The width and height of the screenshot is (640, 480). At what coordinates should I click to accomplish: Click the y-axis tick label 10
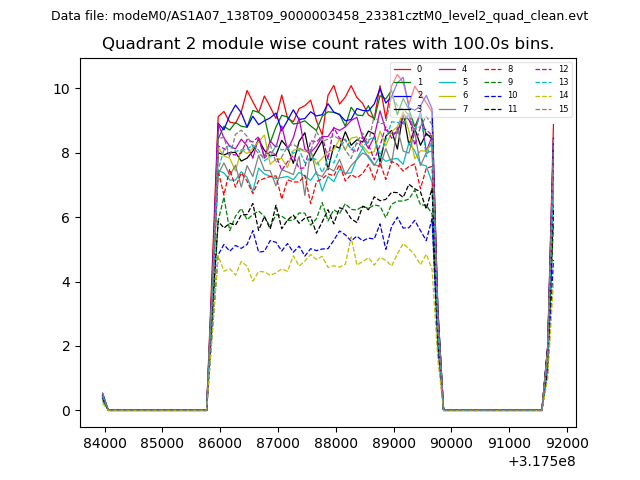click(62, 89)
